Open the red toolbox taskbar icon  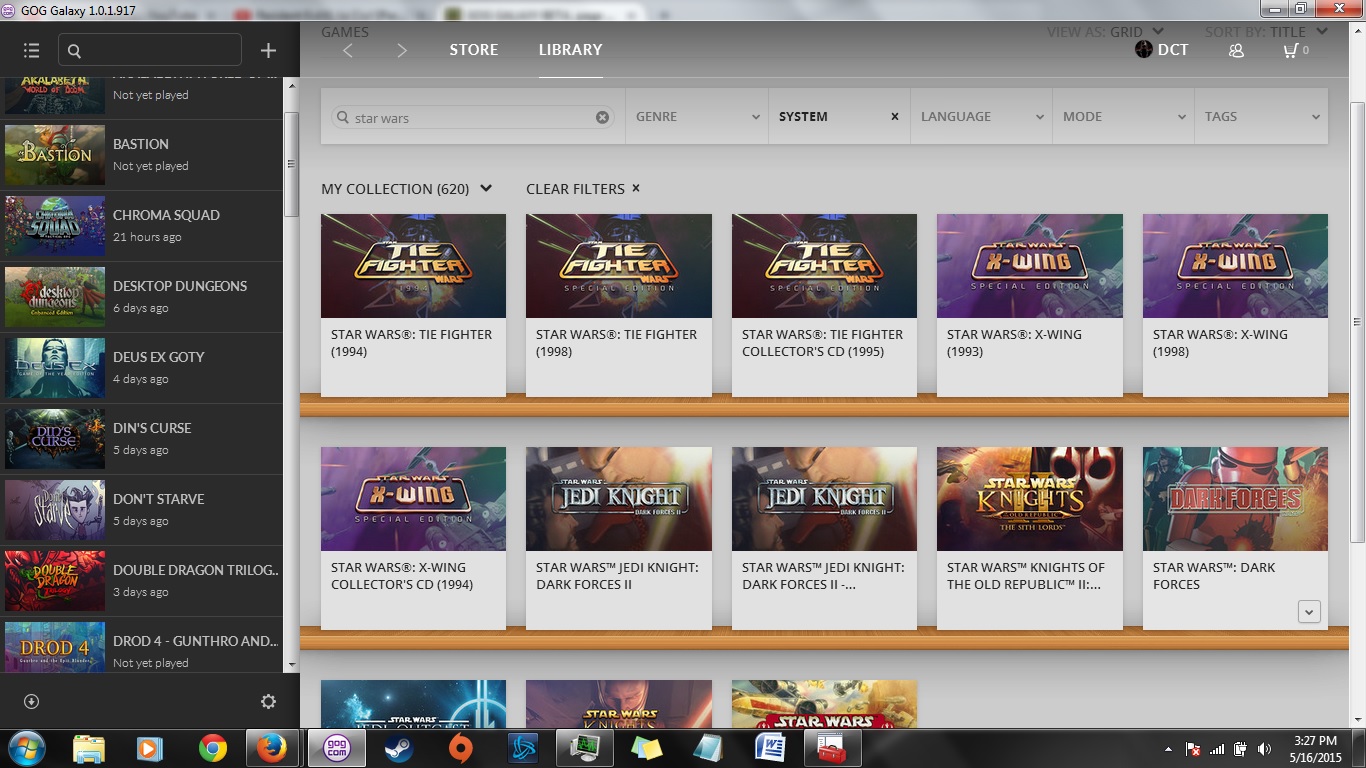pyautogui.click(x=832, y=748)
